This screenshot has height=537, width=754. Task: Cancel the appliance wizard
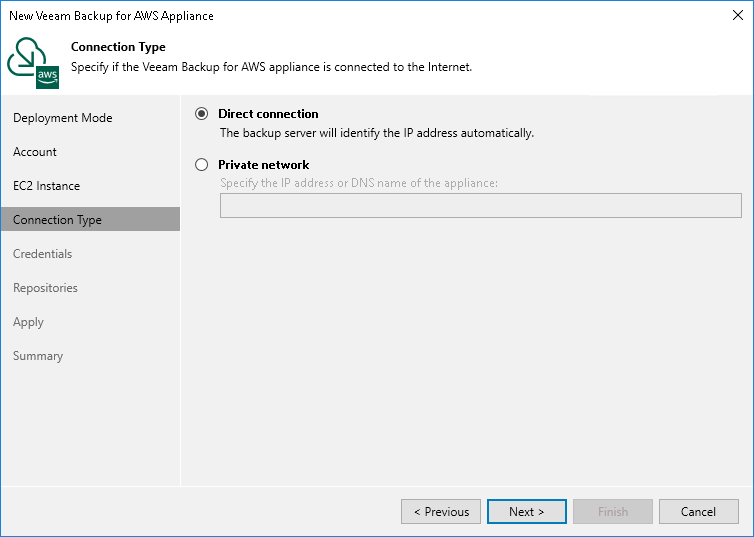click(x=698, y=512)
